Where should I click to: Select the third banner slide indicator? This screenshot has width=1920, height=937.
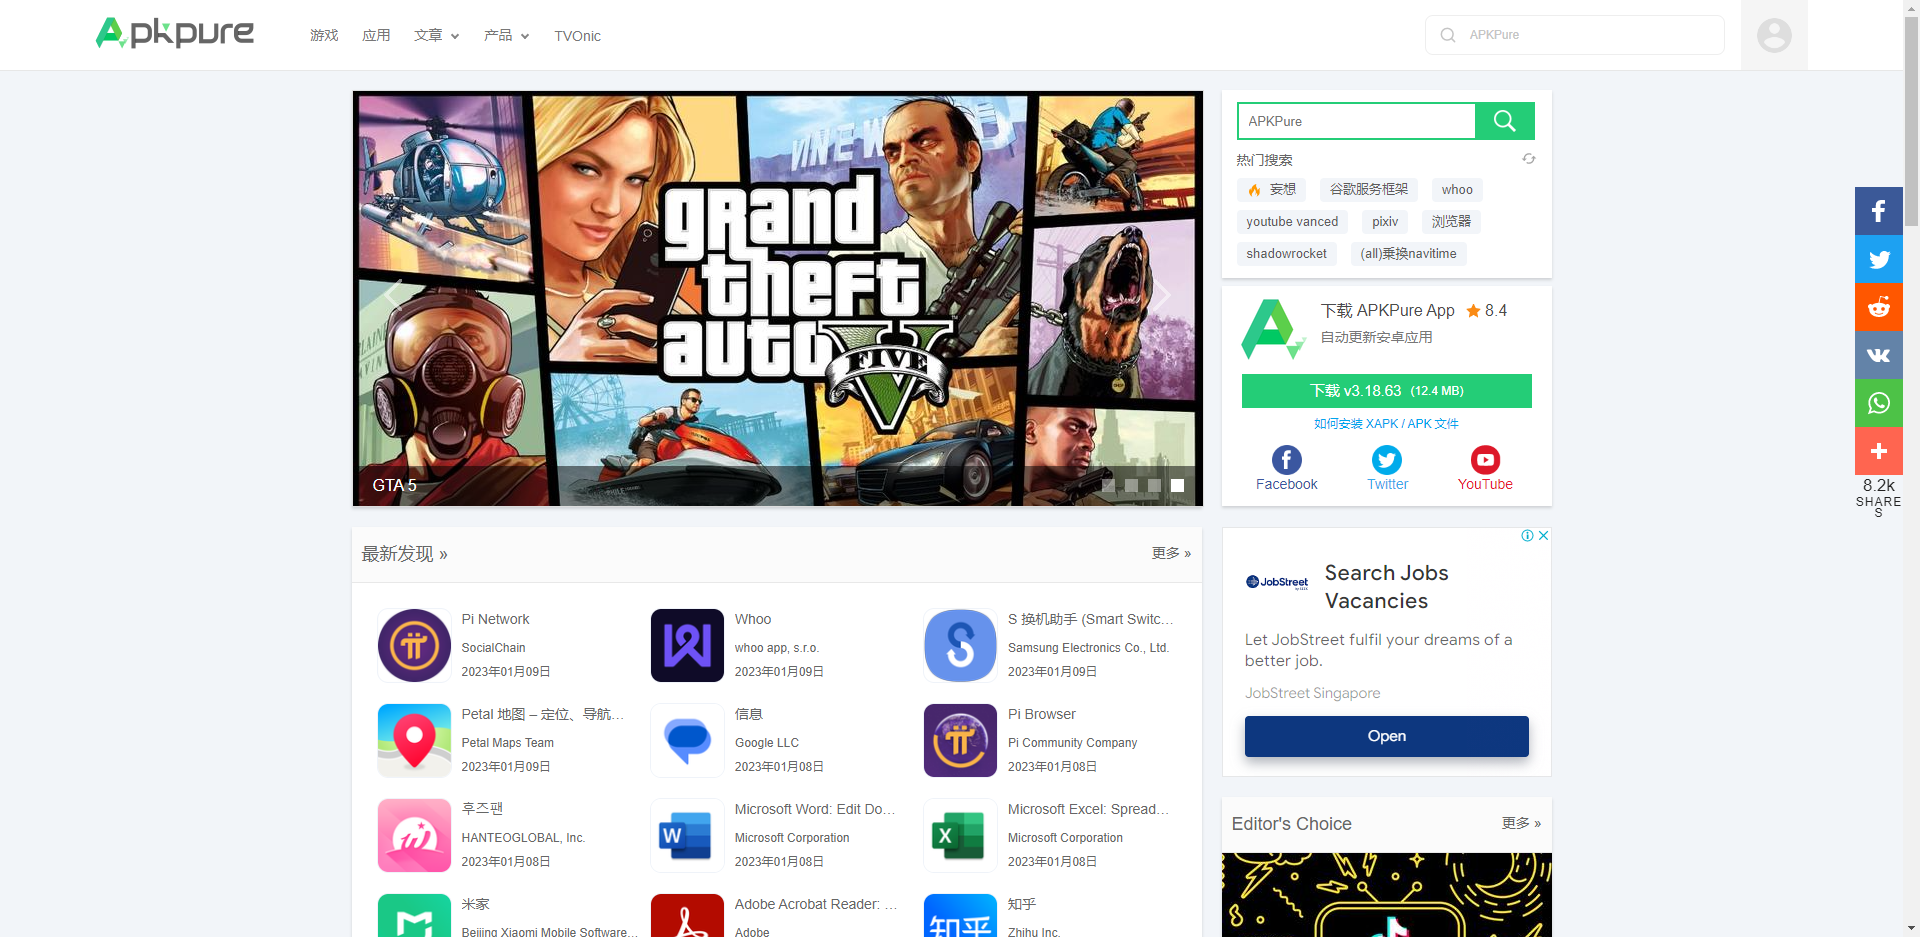pos(1154,485)
